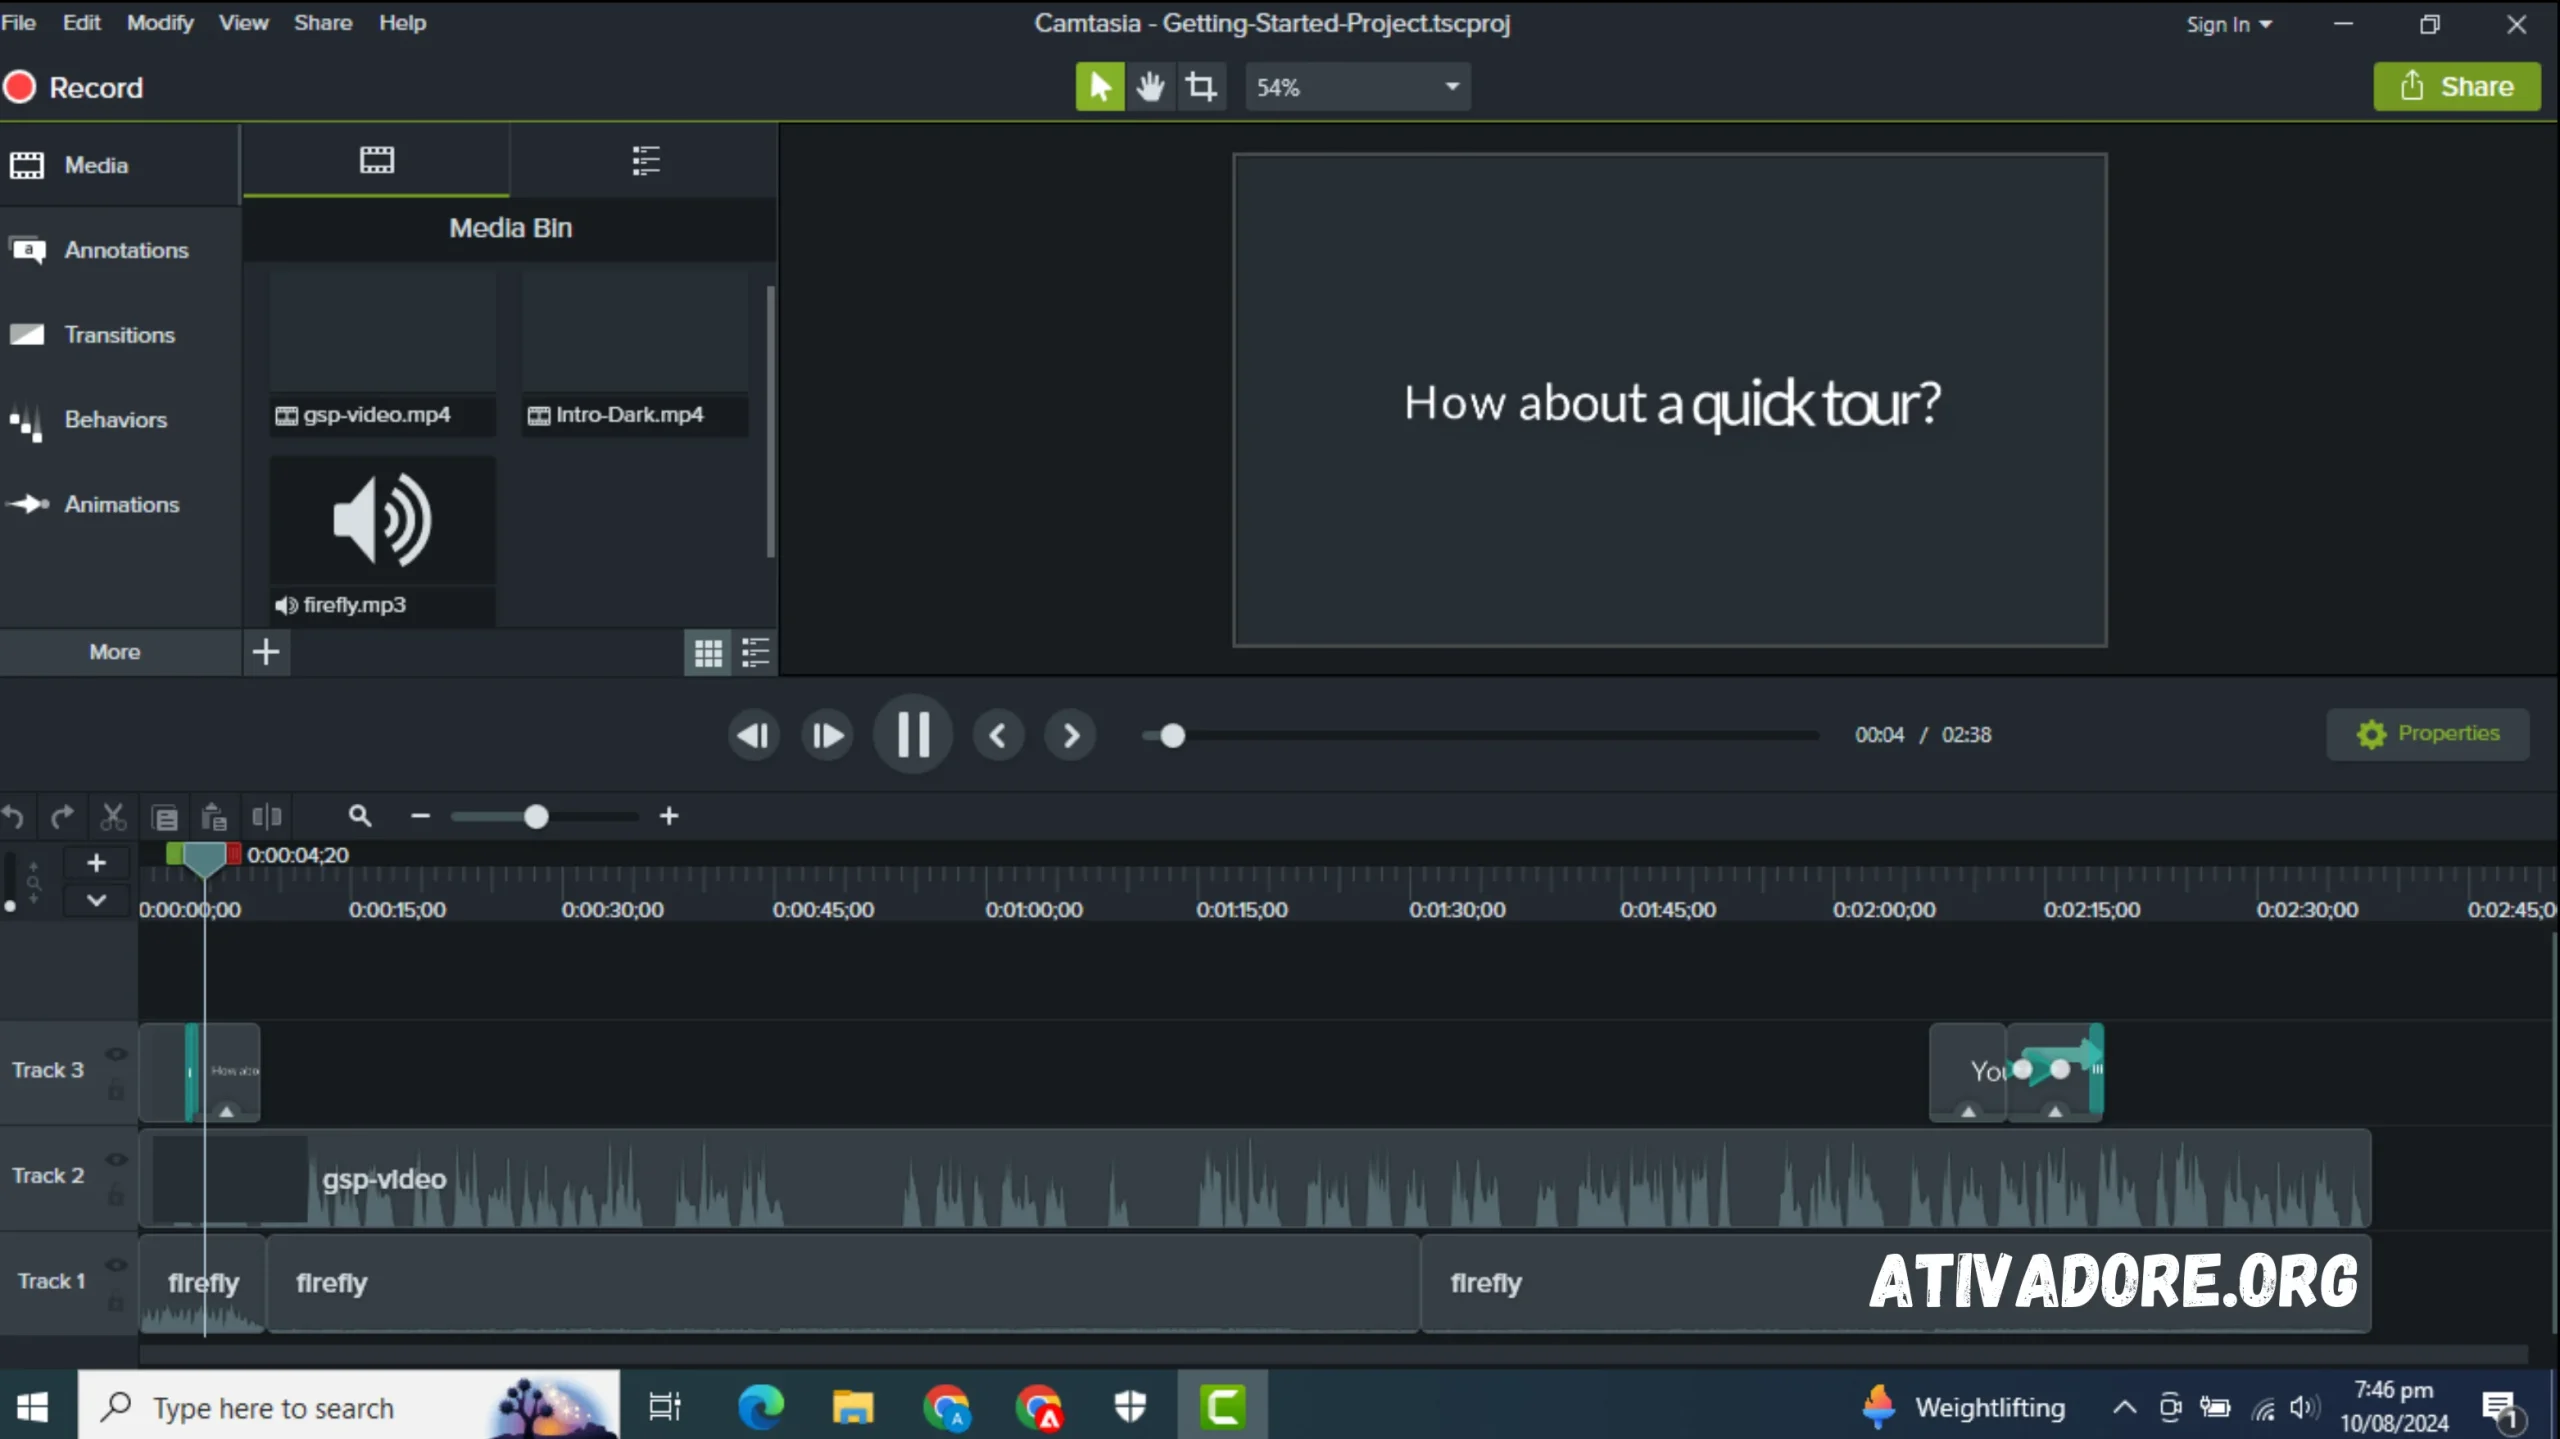Open the Share menu in menu bar

[x=323, y=22]
